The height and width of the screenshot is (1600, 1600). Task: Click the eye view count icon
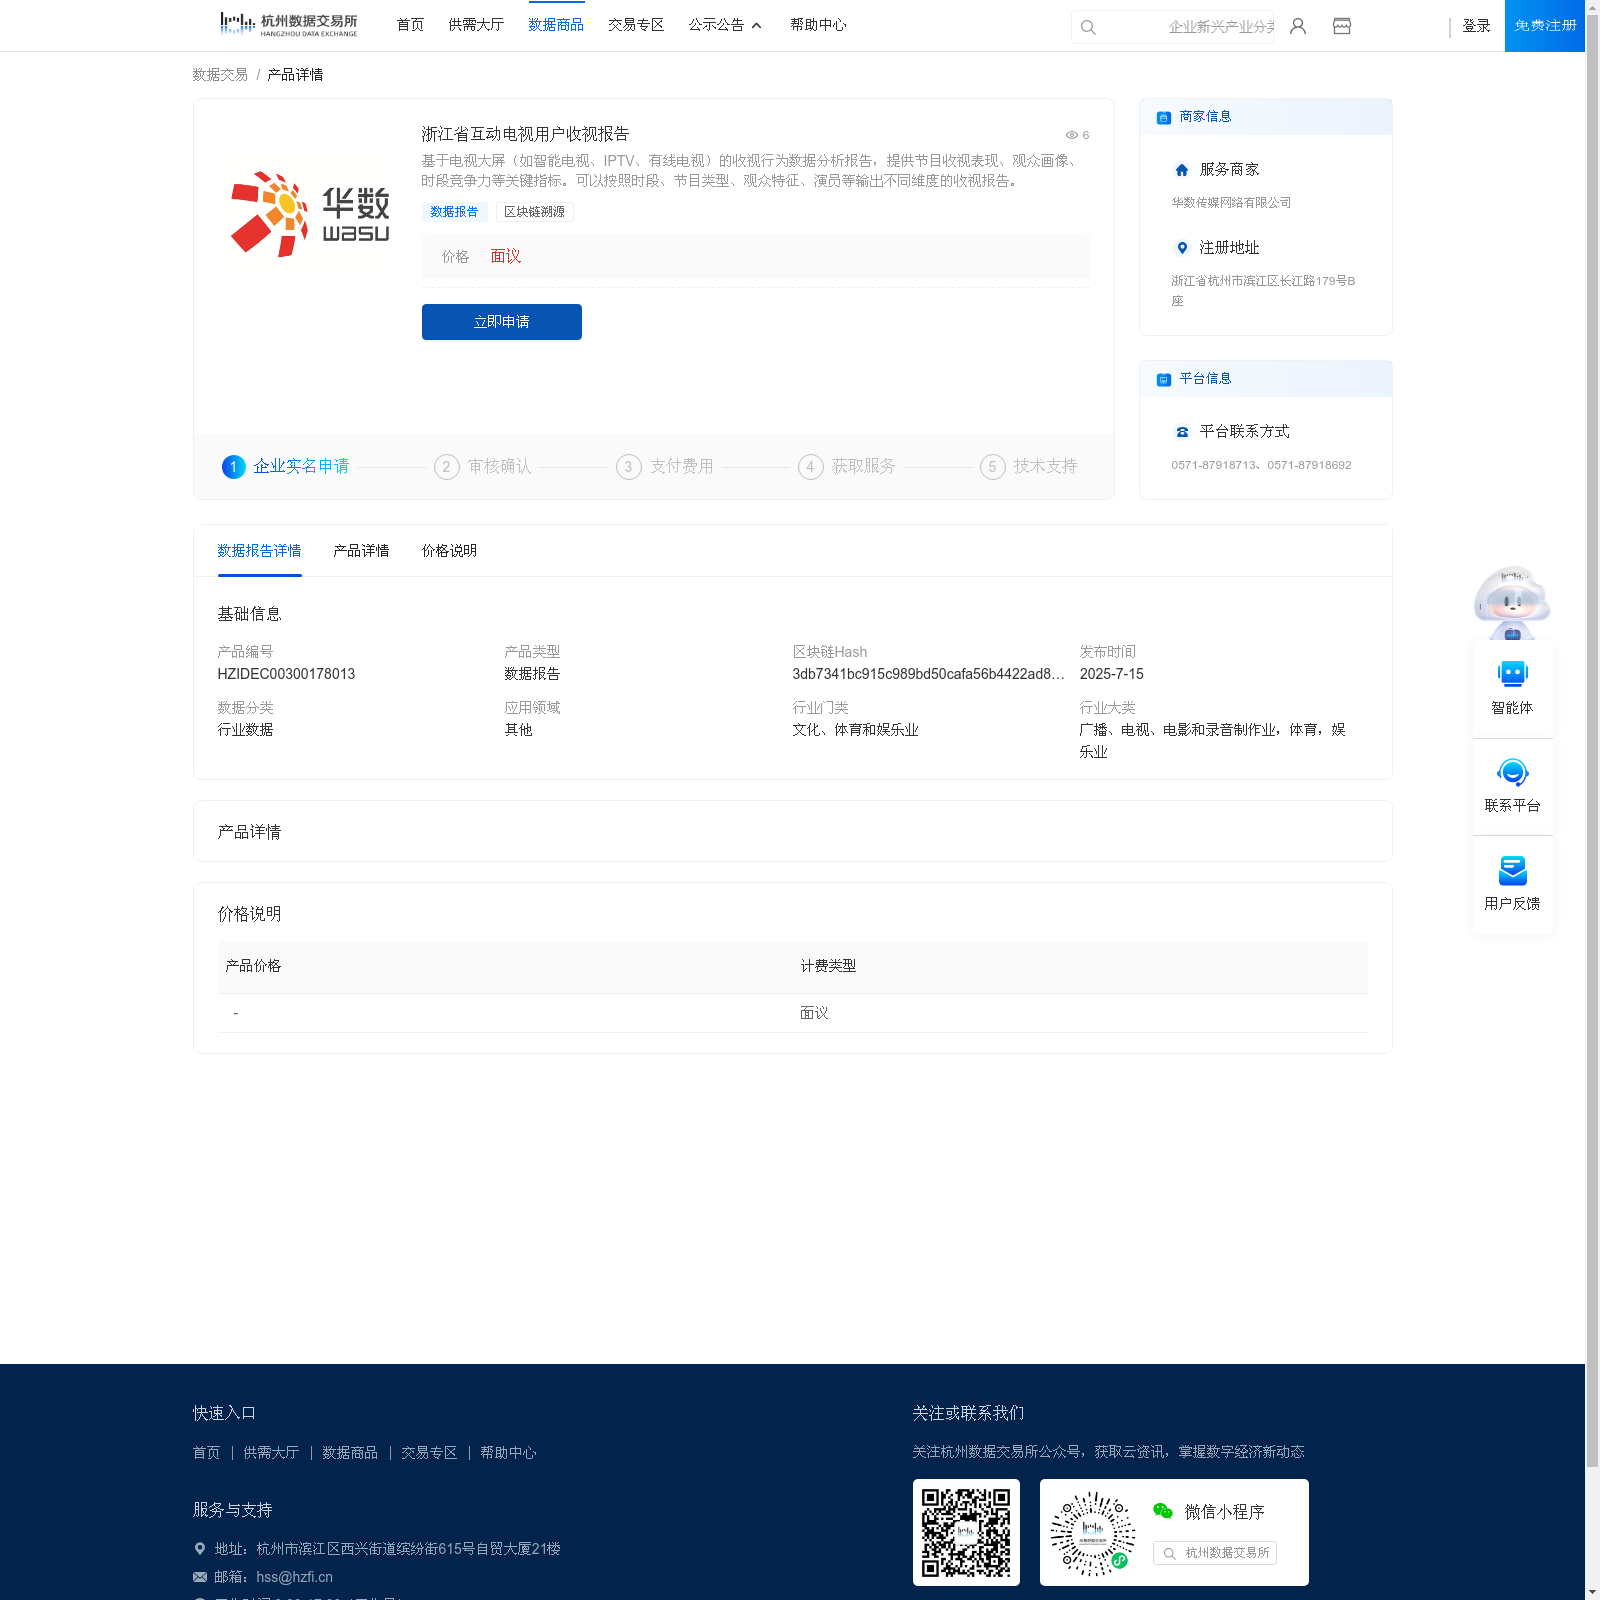(x=1071, y=135)
